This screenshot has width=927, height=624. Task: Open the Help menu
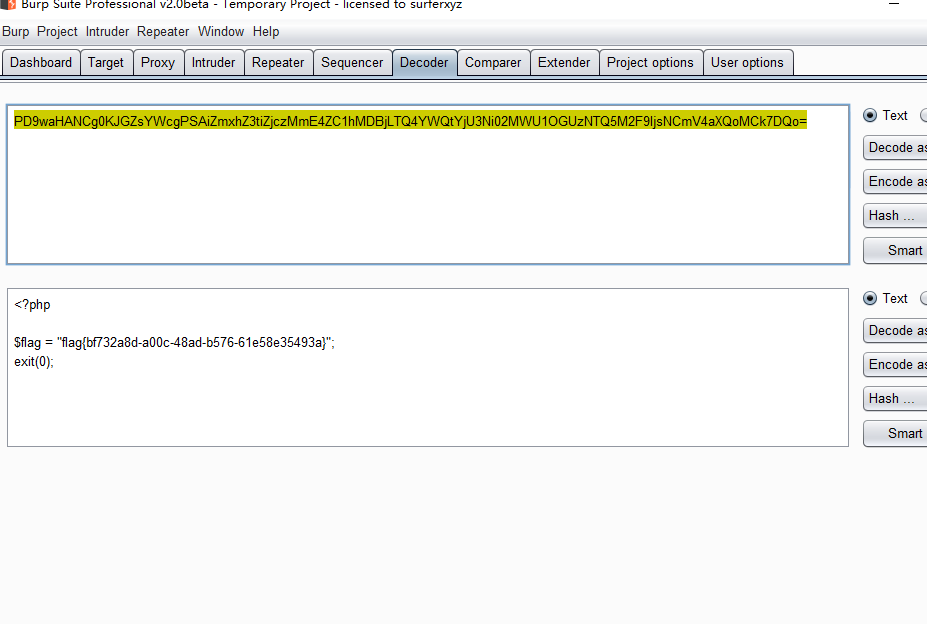pos(265,31)
